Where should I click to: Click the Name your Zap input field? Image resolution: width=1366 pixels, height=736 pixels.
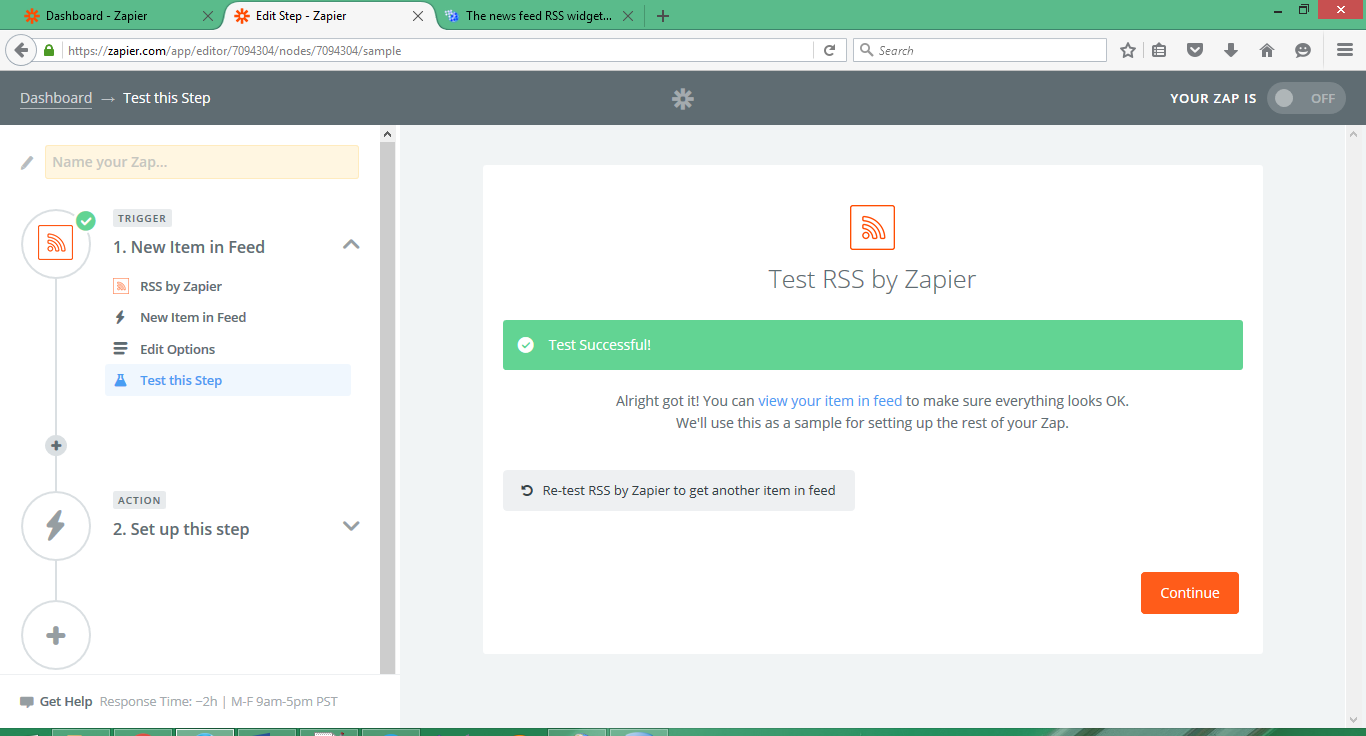(202, 162)
